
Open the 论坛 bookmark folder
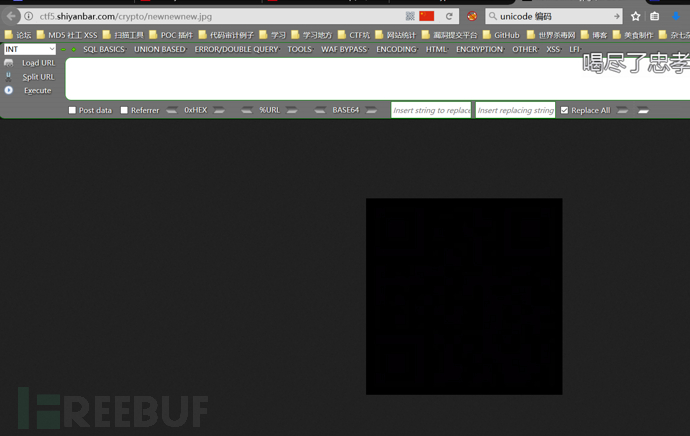(x=18, y=35)
